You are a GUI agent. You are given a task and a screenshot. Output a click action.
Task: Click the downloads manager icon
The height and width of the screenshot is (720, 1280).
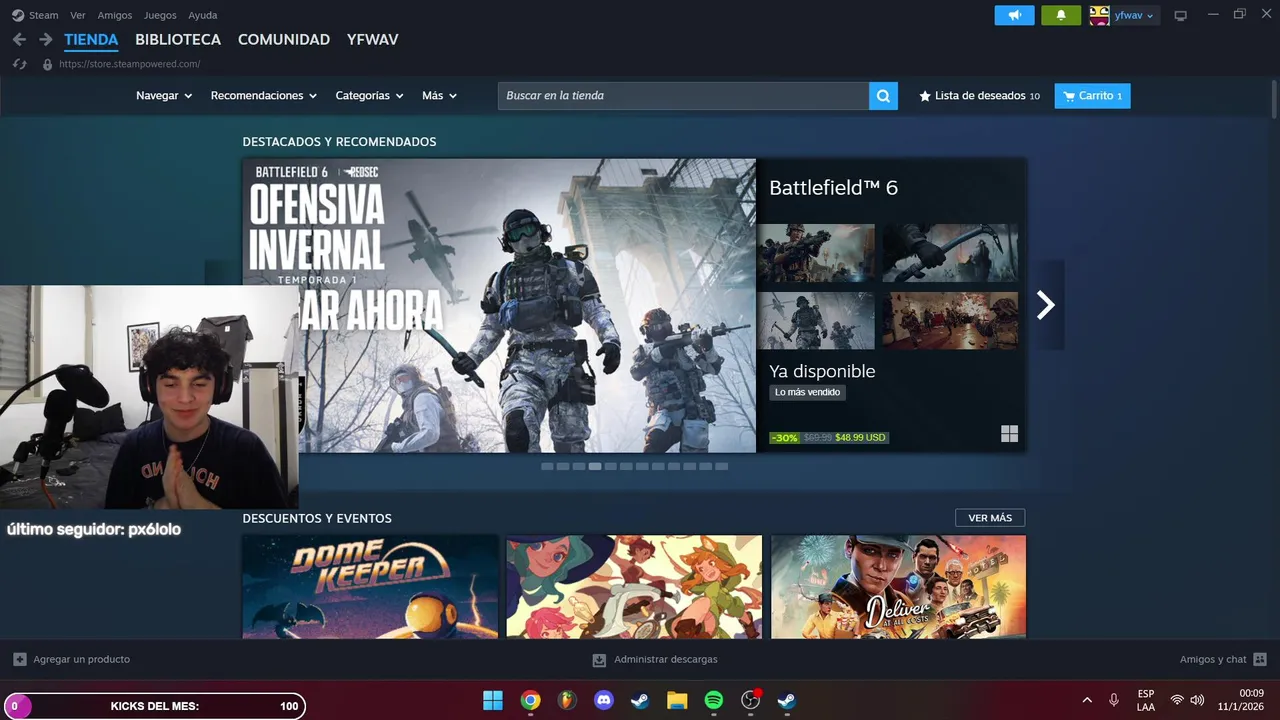coord(599,660)
